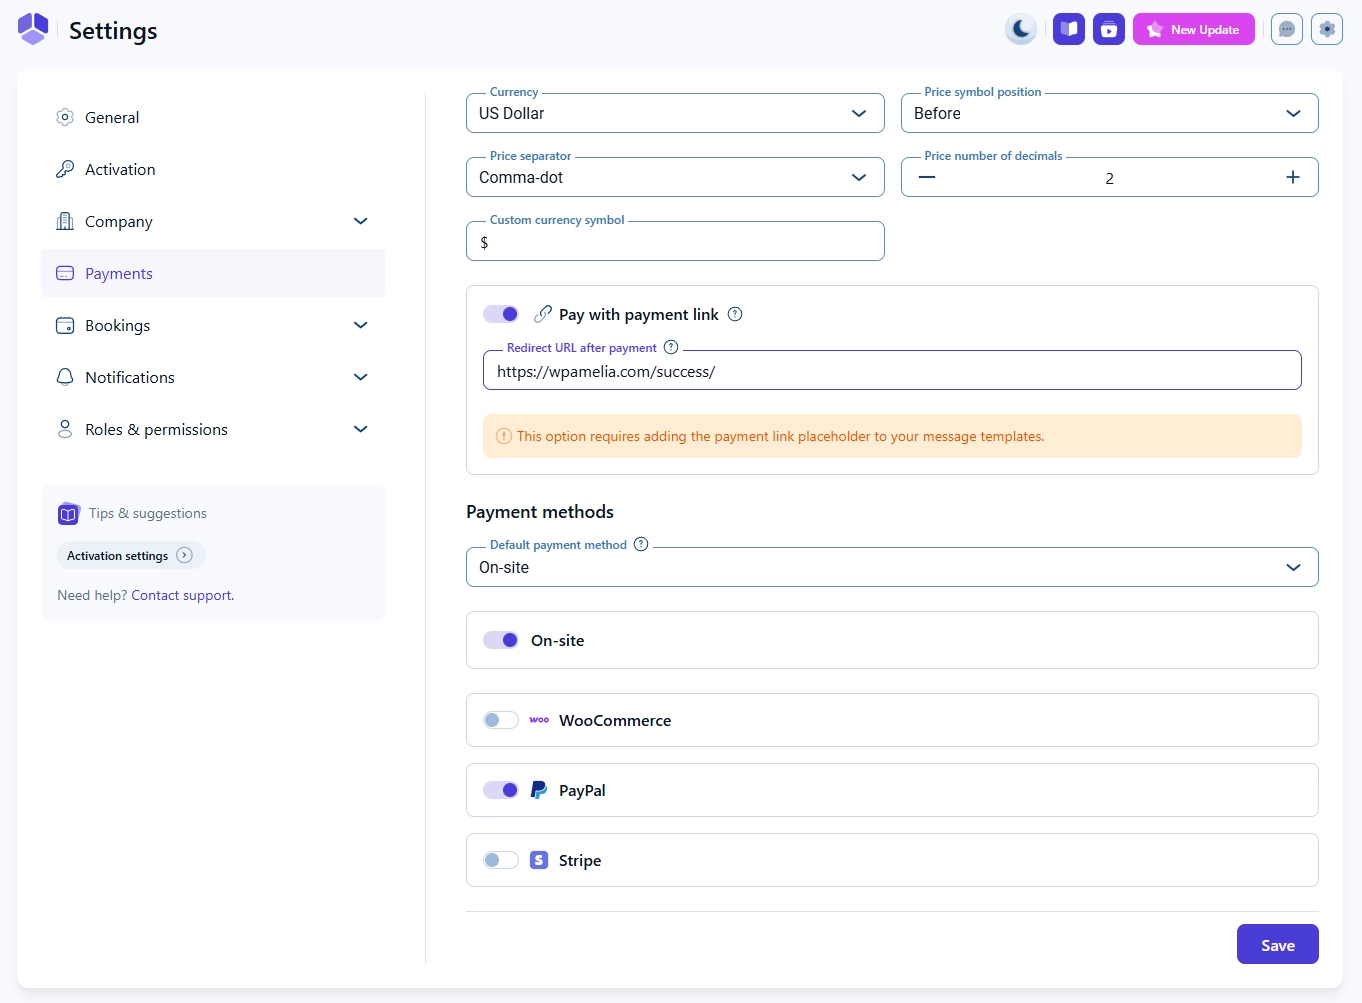Click the video tutorials icon
This screenshot has height=1003, width=1362.
tap(1109, 29)
